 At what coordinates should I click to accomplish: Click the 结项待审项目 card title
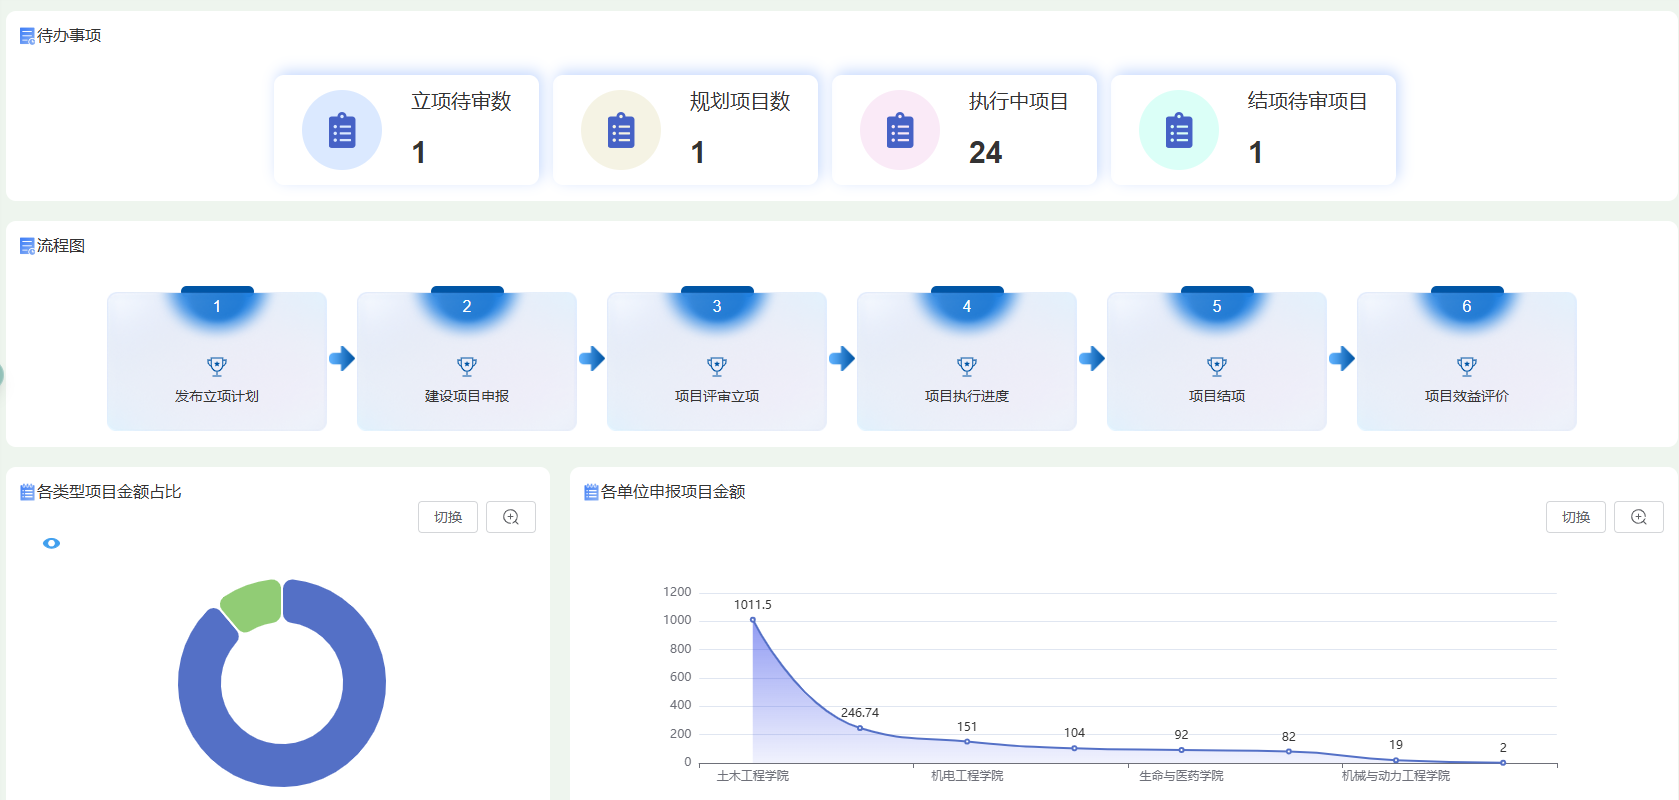click(1308, 101)
